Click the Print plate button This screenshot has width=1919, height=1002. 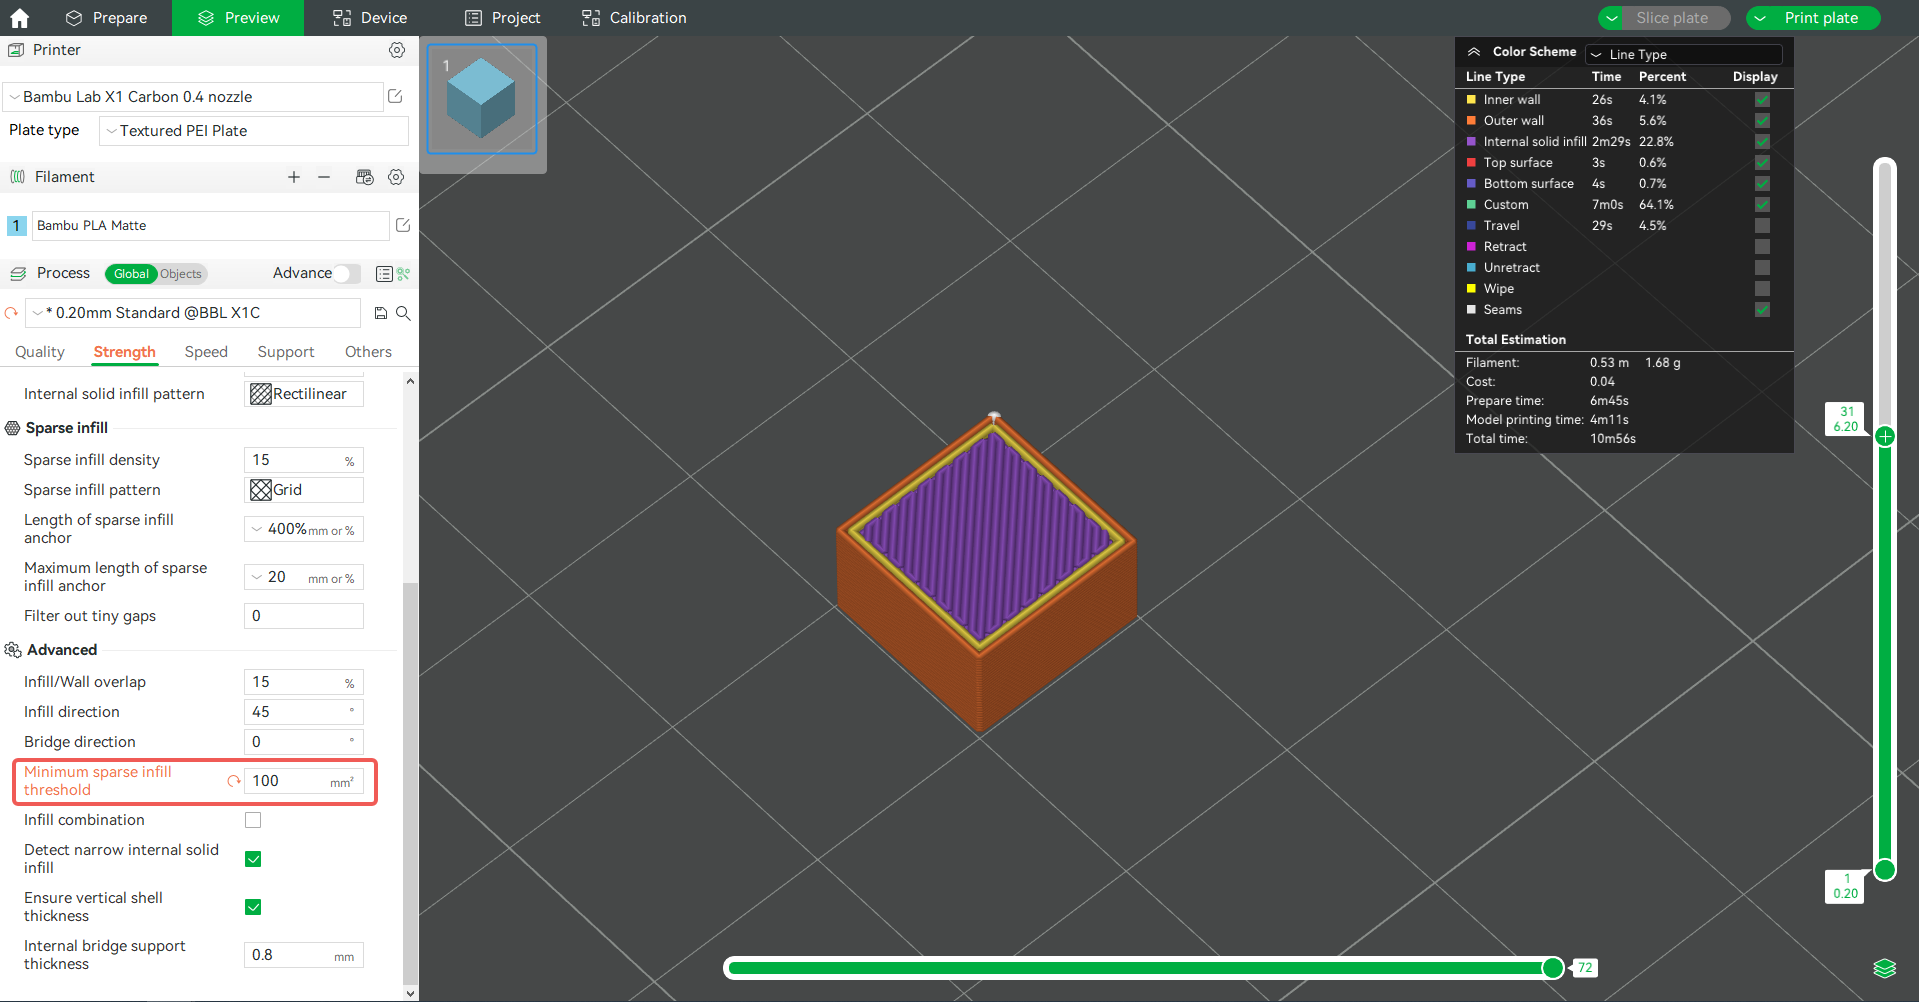coord(1821,18)
